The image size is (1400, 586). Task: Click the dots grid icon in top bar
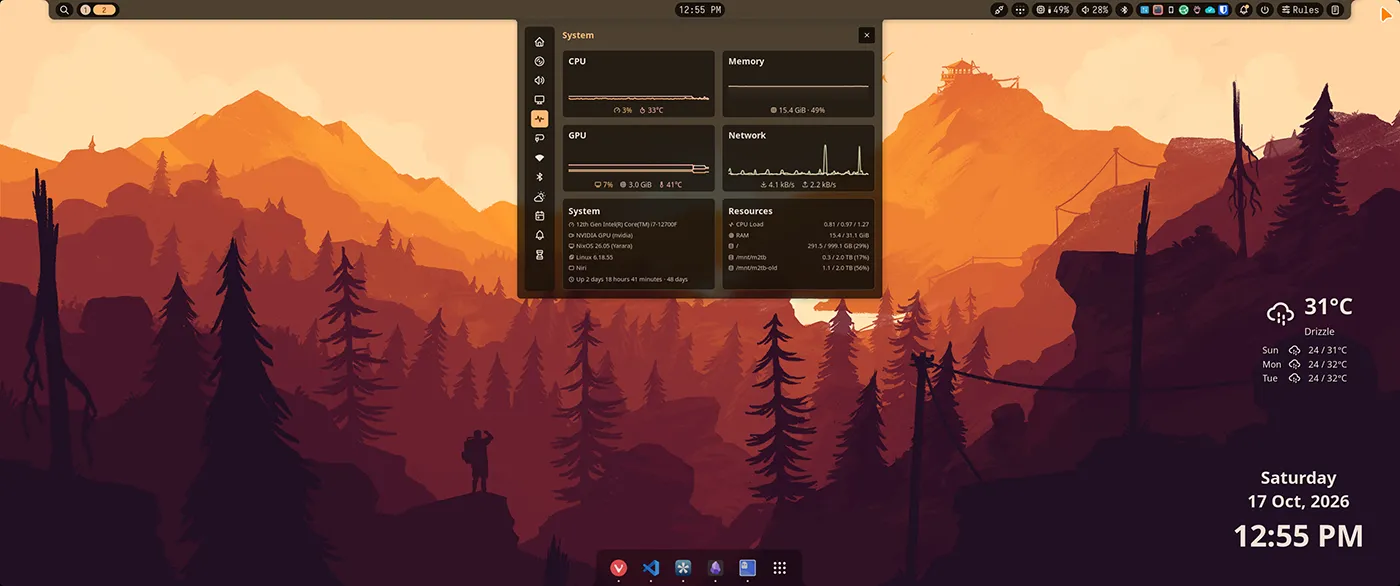(x=1020, y=10)
